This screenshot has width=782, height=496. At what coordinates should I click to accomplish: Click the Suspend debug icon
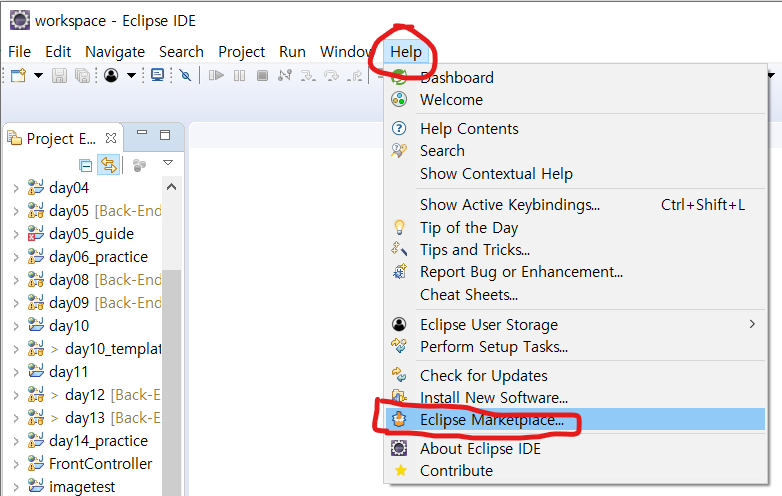[x=239, y=76]
